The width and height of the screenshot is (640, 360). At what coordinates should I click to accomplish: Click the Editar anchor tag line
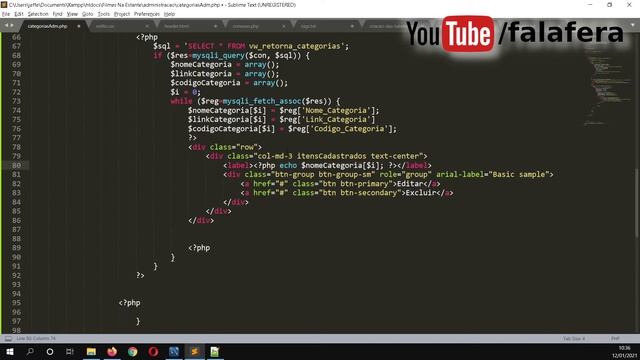tap(340, 184)
